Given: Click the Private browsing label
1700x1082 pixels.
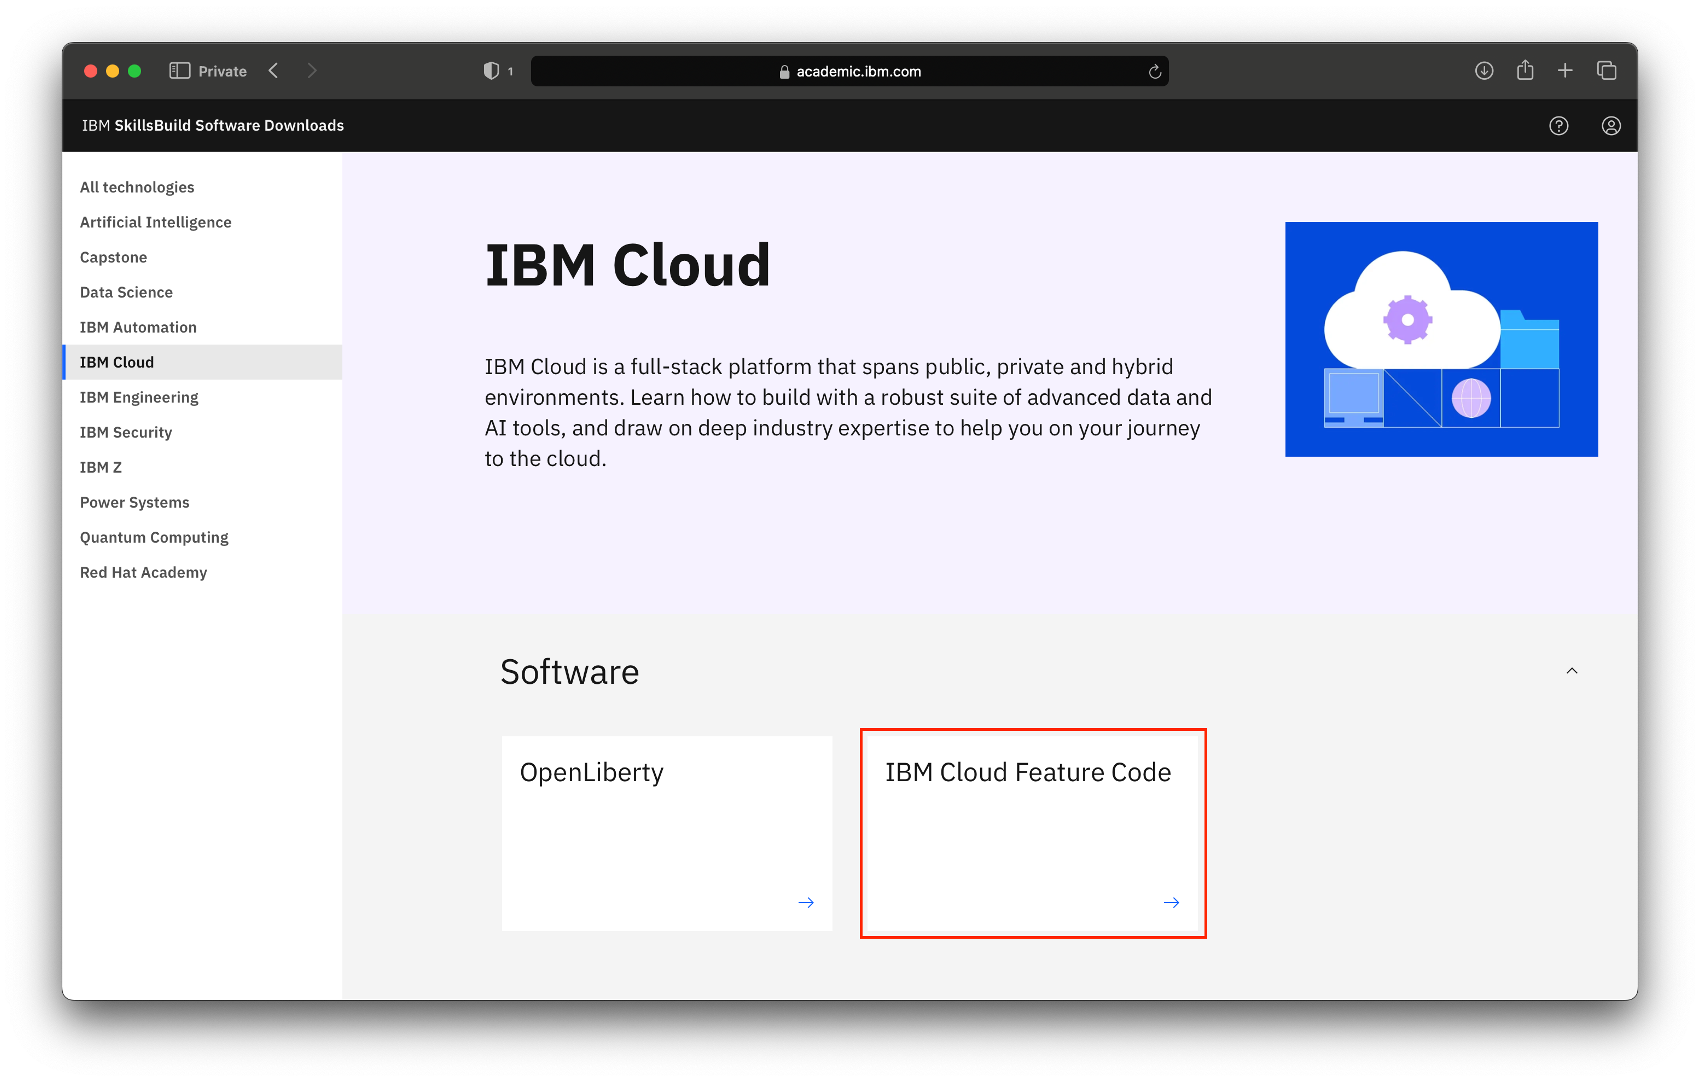Looking at the screenshot, I should click(223, 71).
